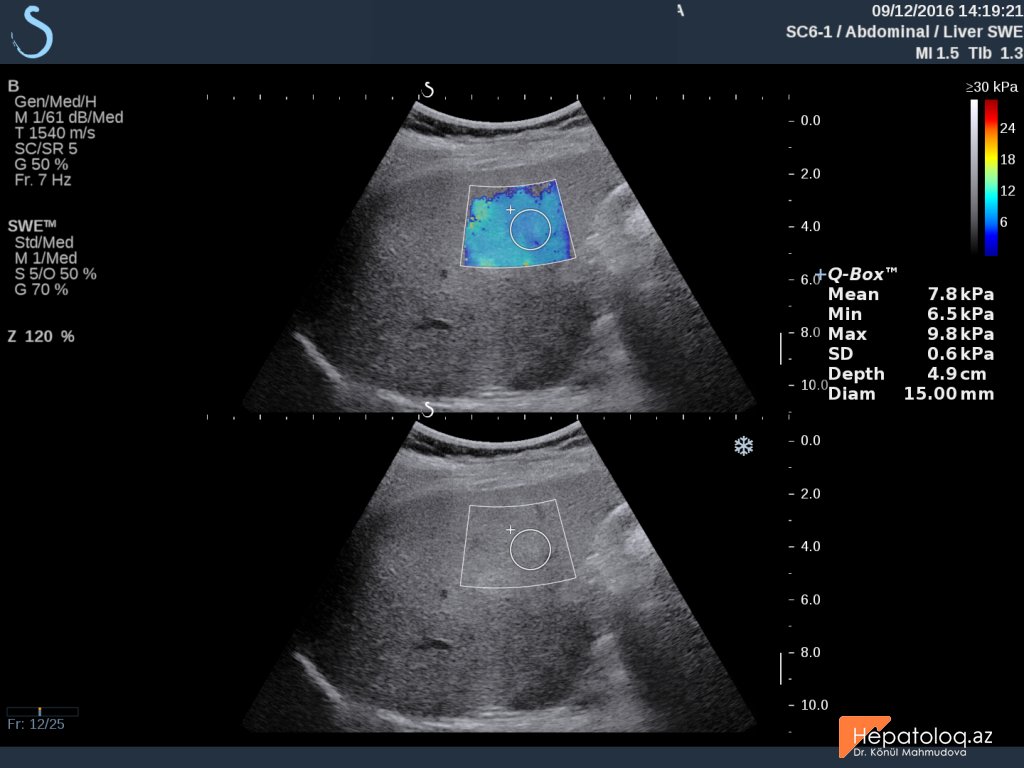Click the cine frame slider above Fr: 12/25
The height and width of the screenshot is (768, 1024).
[x=42, y=711]
